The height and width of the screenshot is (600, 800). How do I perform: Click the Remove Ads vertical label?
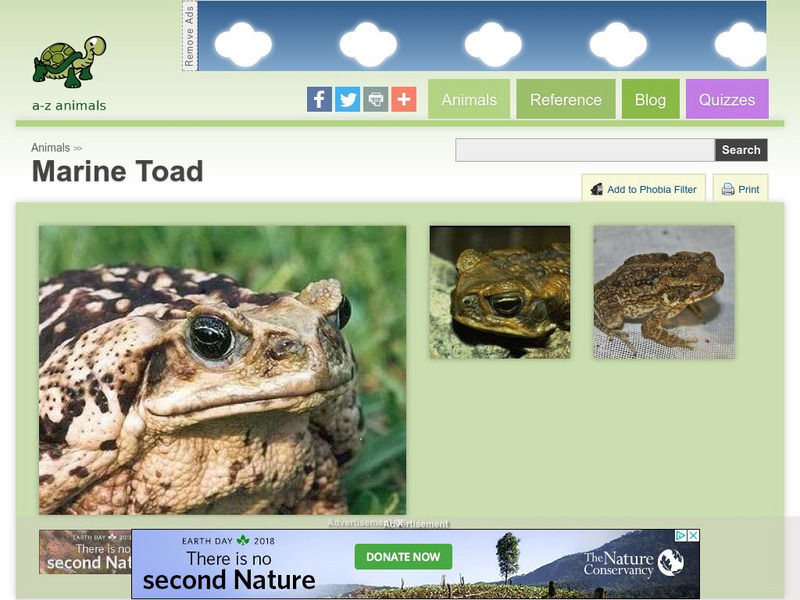coord(189,36)
